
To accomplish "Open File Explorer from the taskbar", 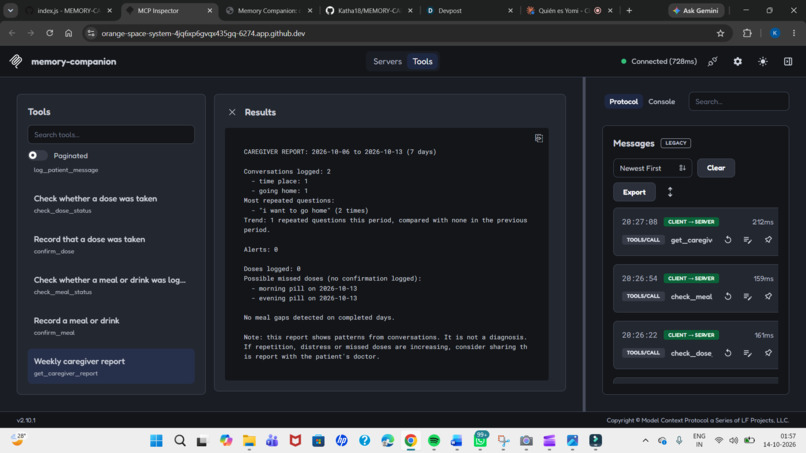I will click(x=249, y=441).
